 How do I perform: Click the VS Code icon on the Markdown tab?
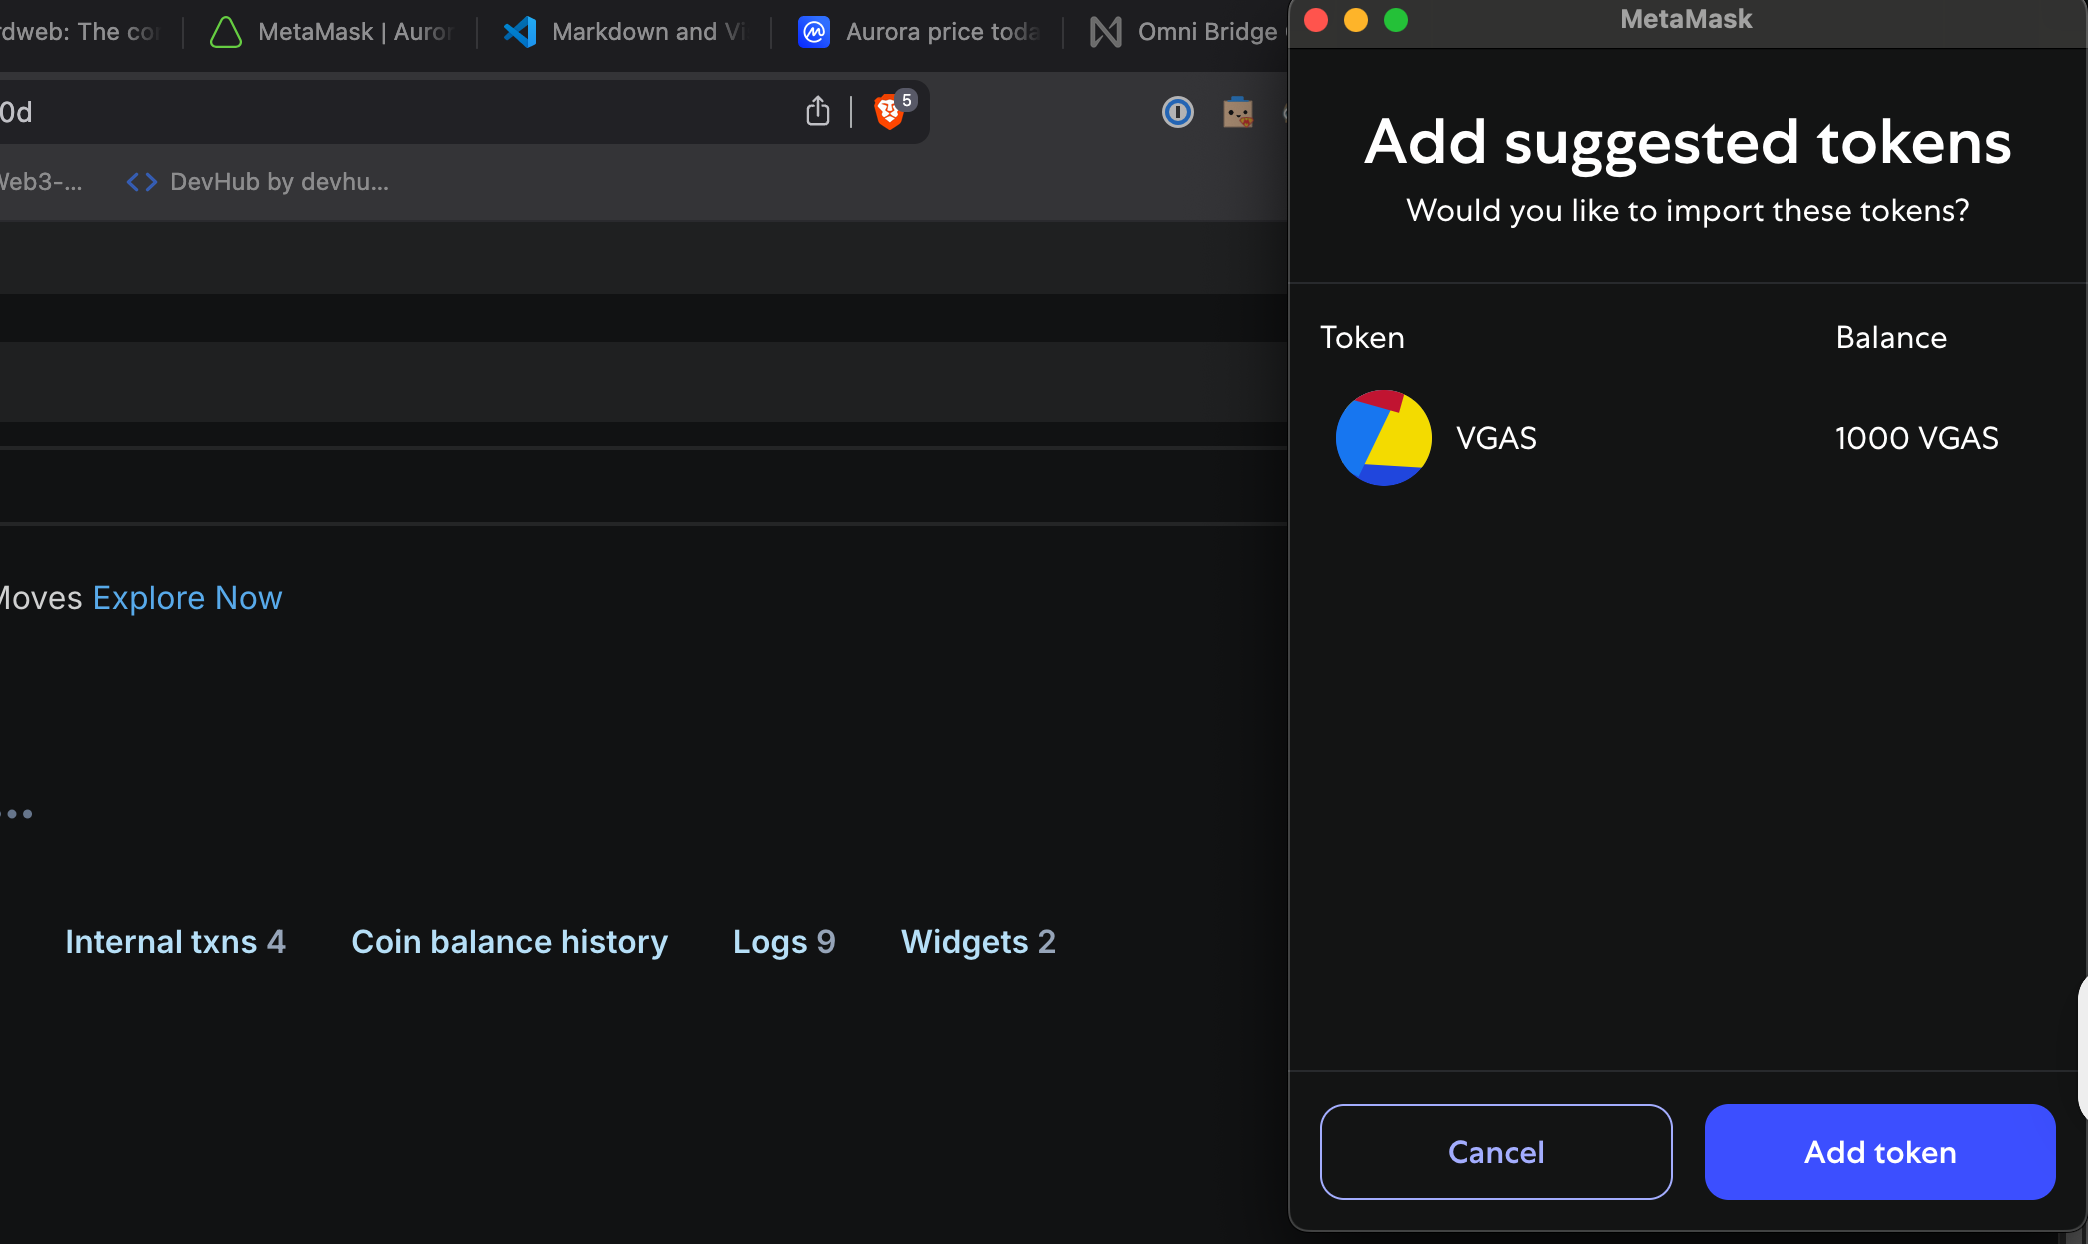[x=520, y=31]
